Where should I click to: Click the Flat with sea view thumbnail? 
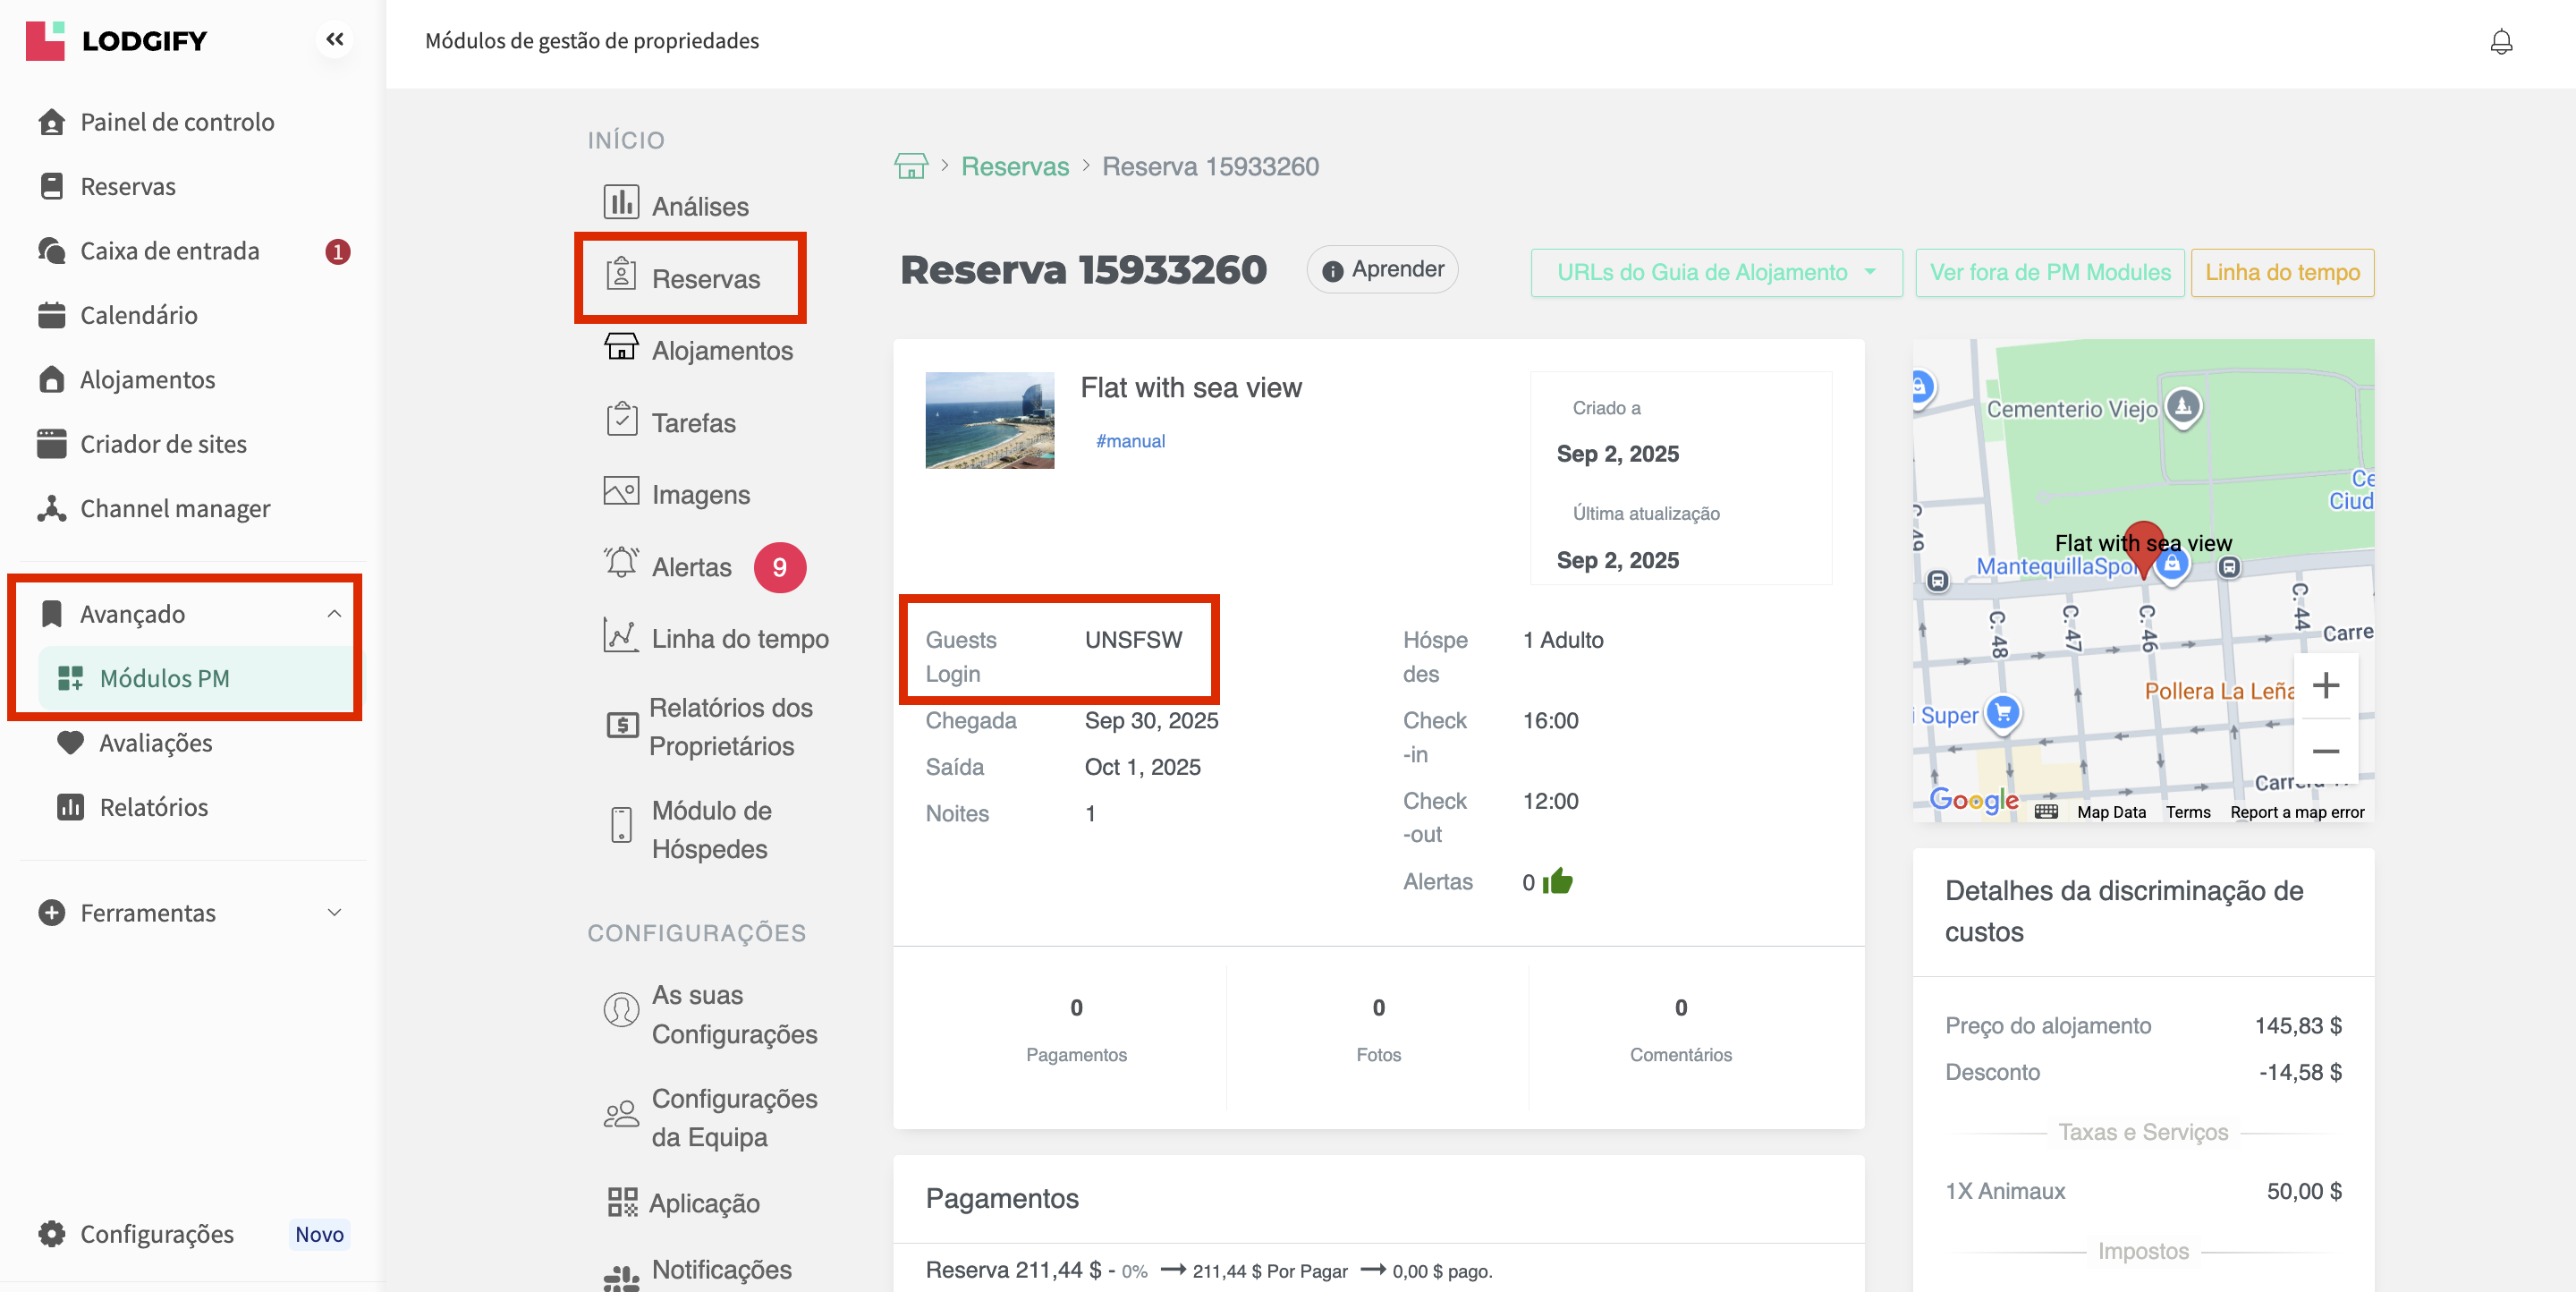[989, 420]
